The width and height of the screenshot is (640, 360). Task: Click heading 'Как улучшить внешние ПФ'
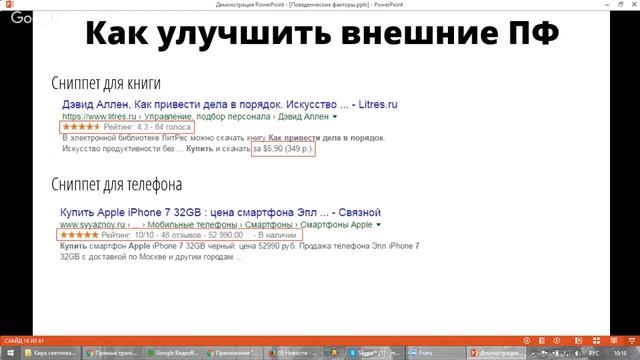pyautogui.click(x=322, y=33)
